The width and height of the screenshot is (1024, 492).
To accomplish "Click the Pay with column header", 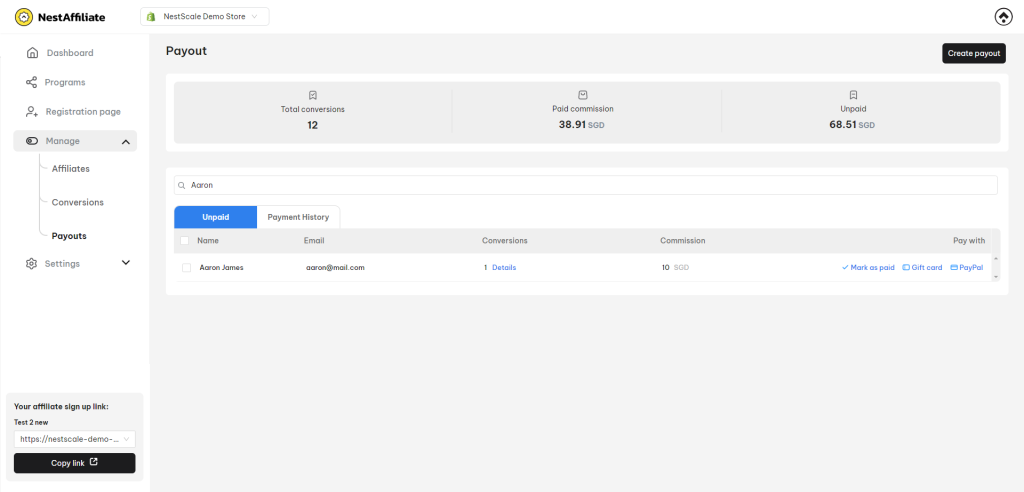I will point(969,240).
